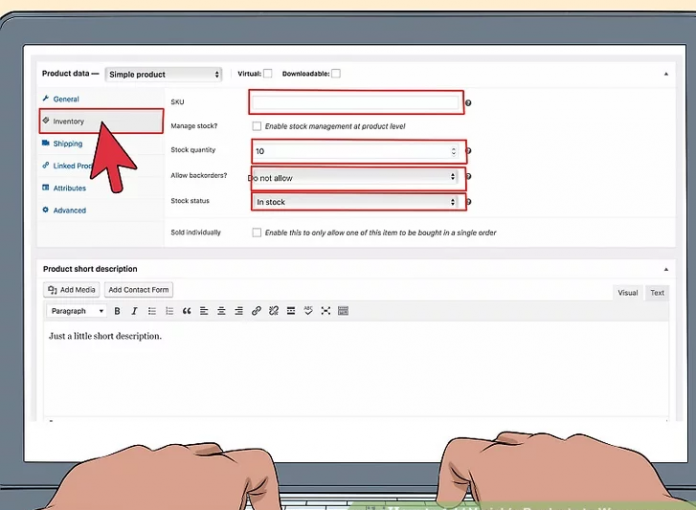
Task: Switch to the Text editor tab
Action: tap(657, 293)
